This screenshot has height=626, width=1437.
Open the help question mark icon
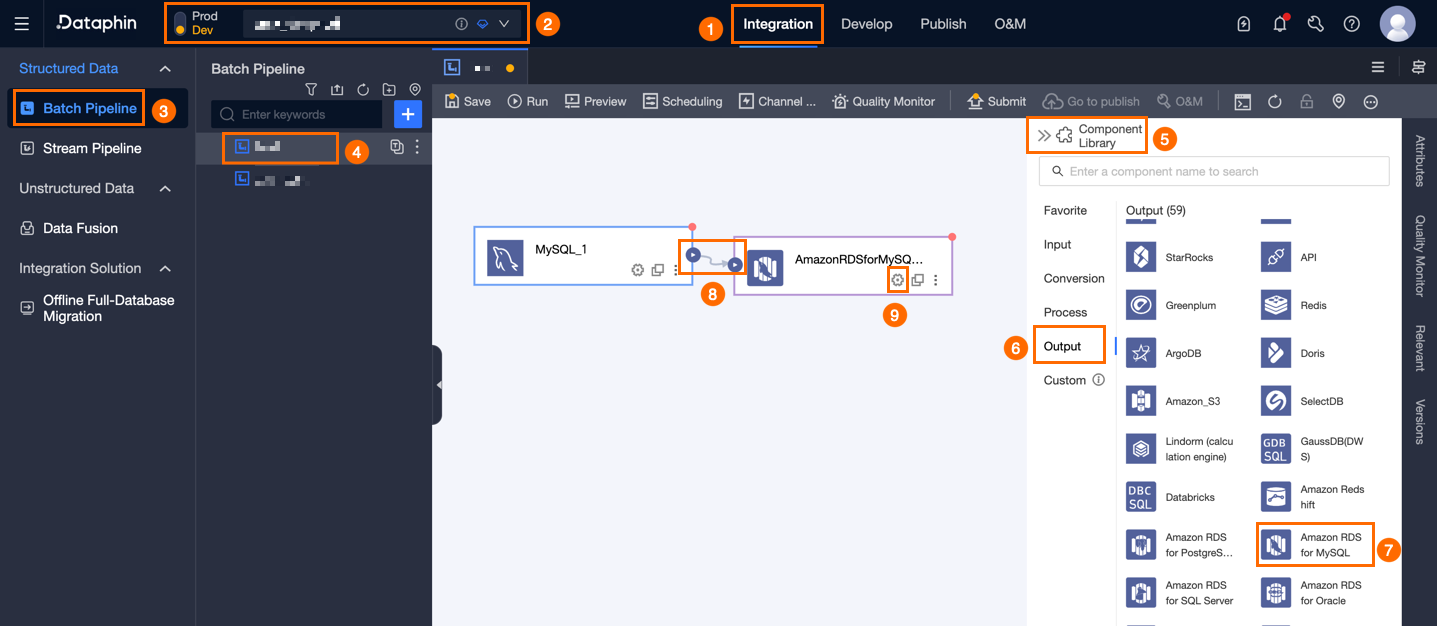tap(1352, 24)
